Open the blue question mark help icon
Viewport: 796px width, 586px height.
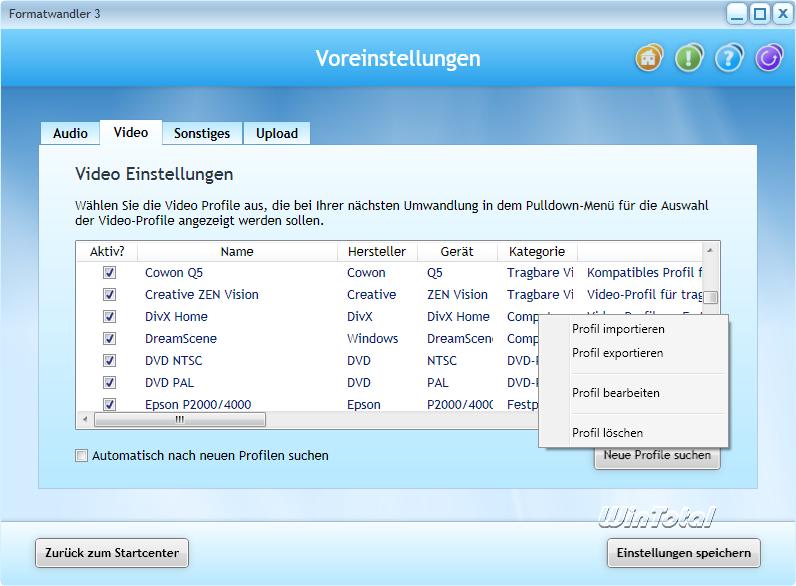pyautogui.click(x=729, y=58)
